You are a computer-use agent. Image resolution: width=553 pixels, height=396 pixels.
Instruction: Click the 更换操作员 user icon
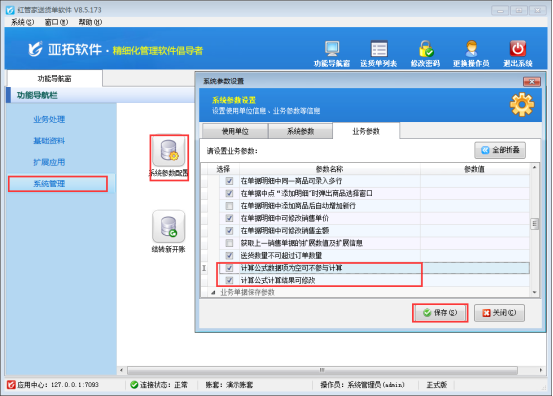[472, 49]
